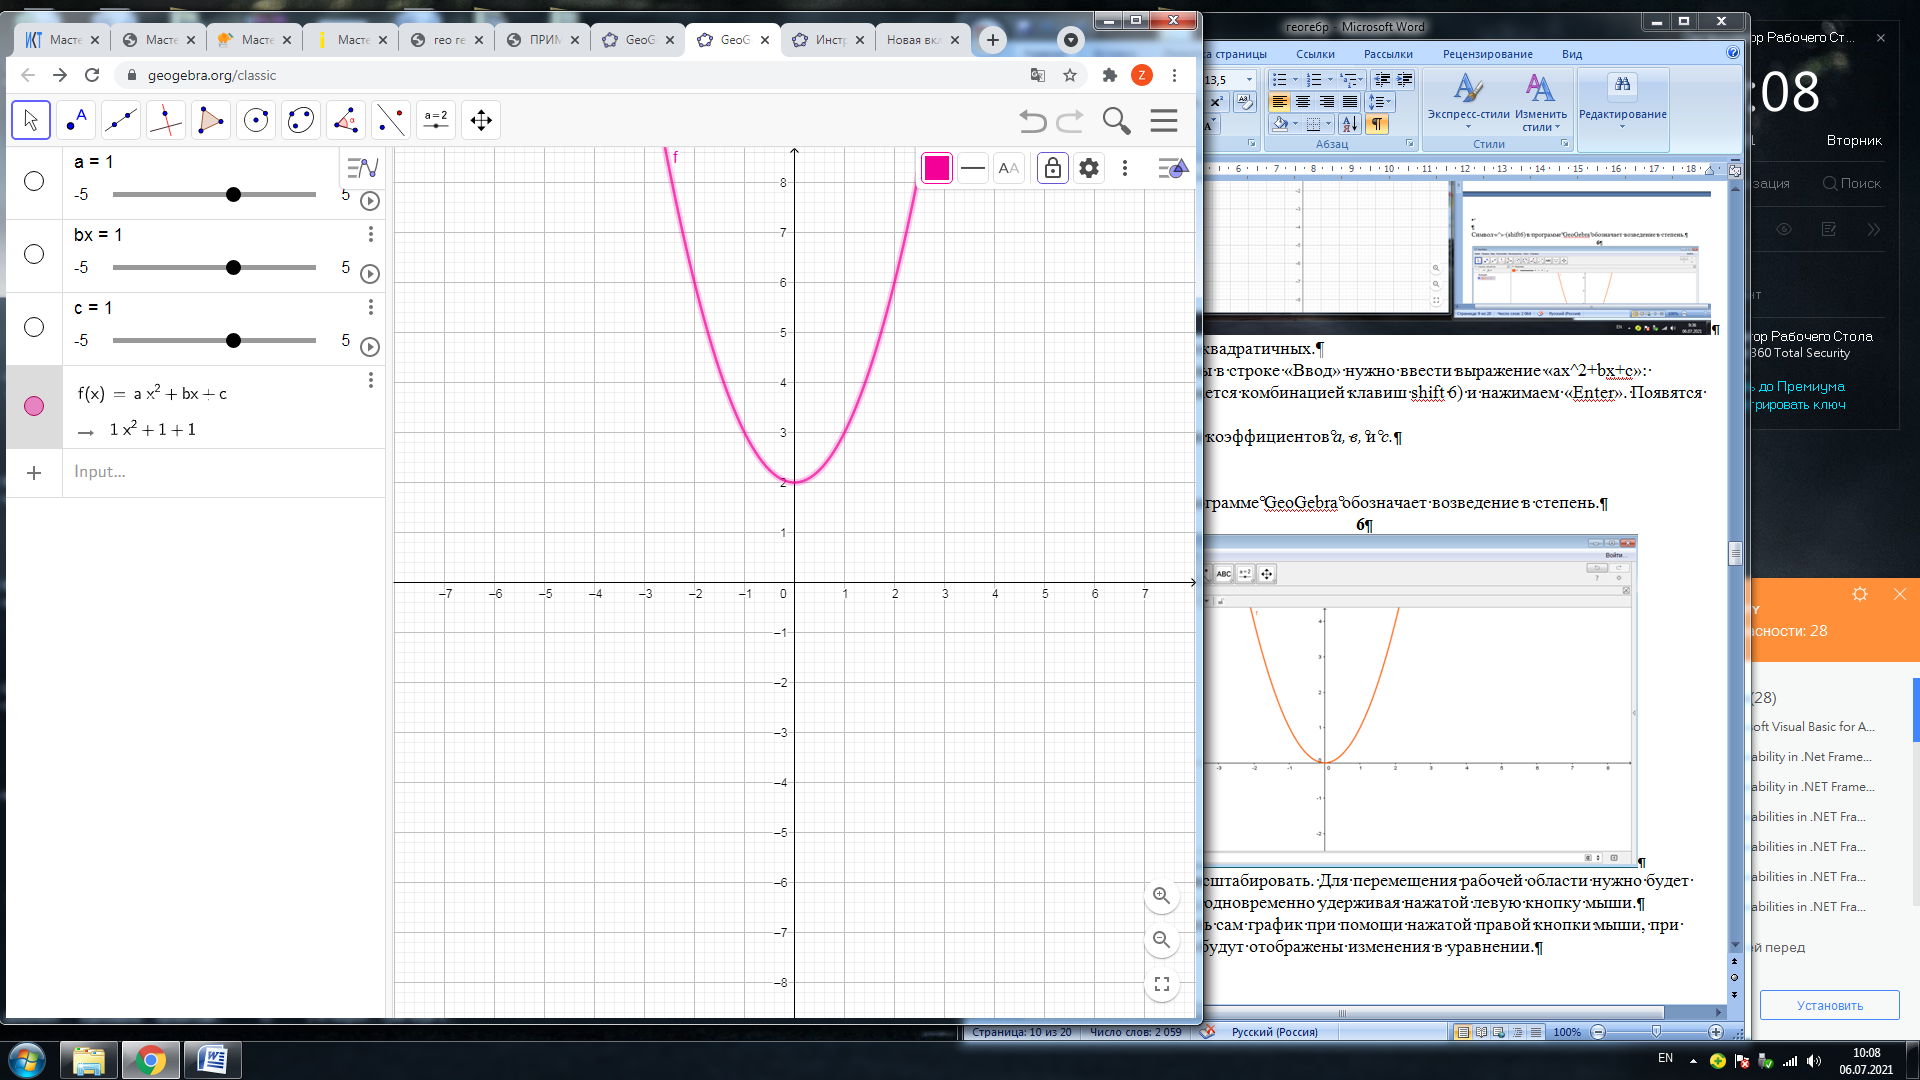Open Chrome three-dot menu
This screenshot has height=1080, width=1920.
[1175, 75]
